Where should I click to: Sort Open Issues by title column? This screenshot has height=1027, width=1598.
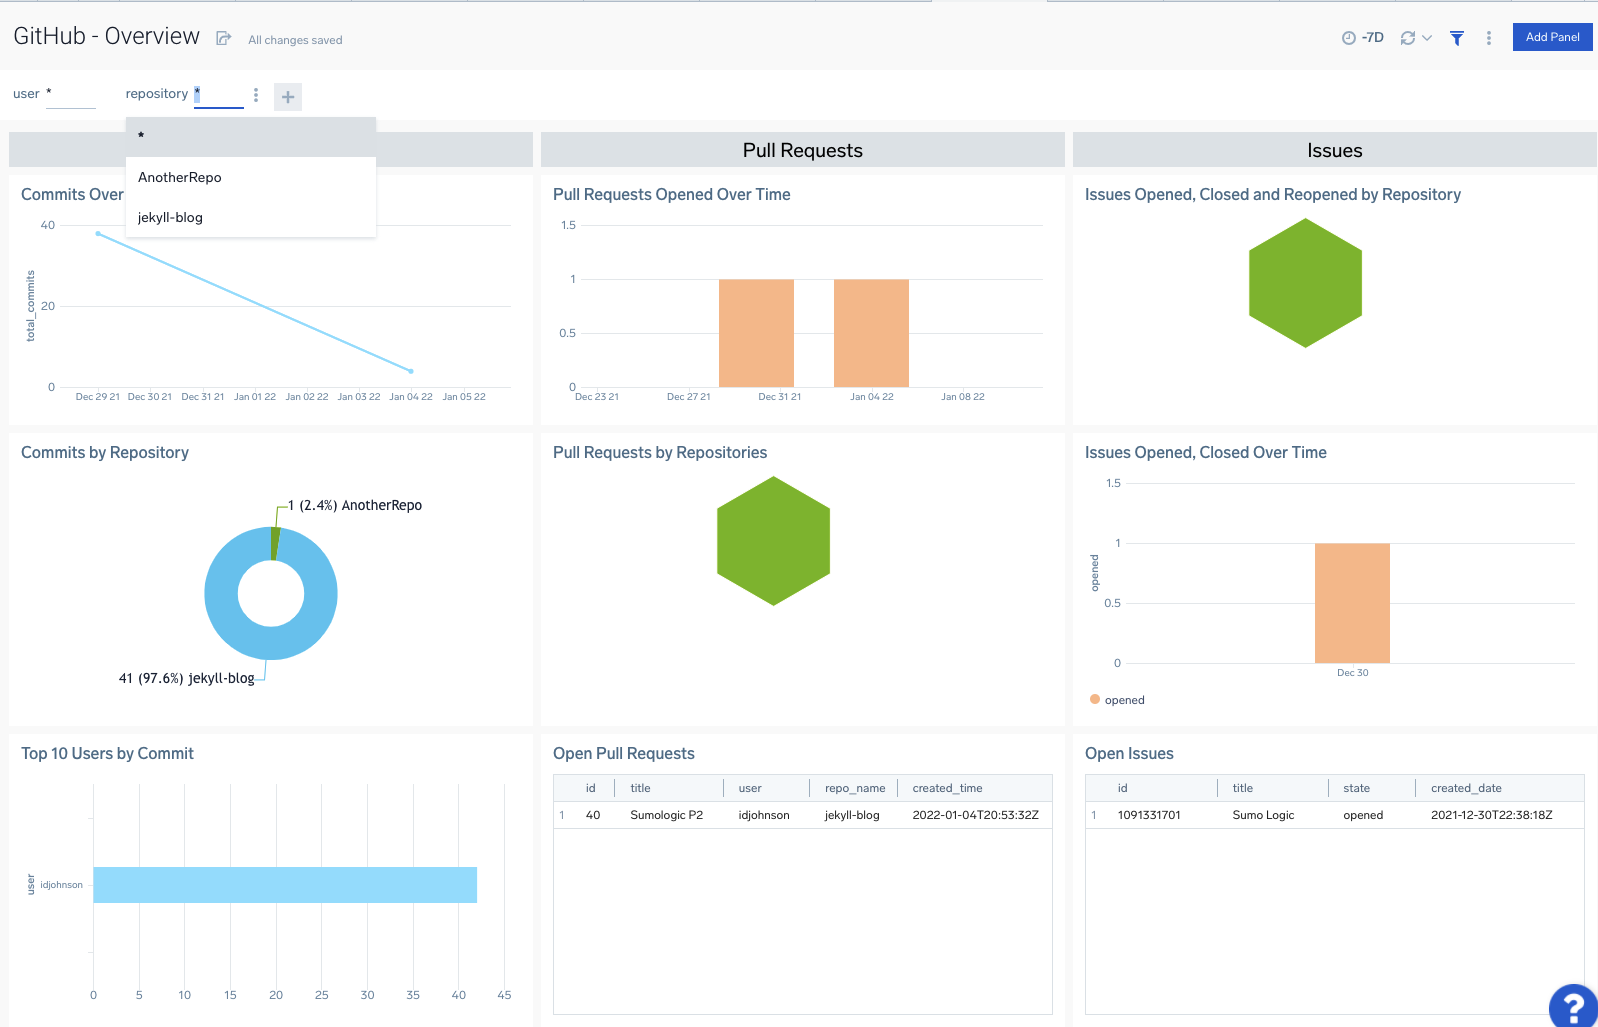(1243, 788)
